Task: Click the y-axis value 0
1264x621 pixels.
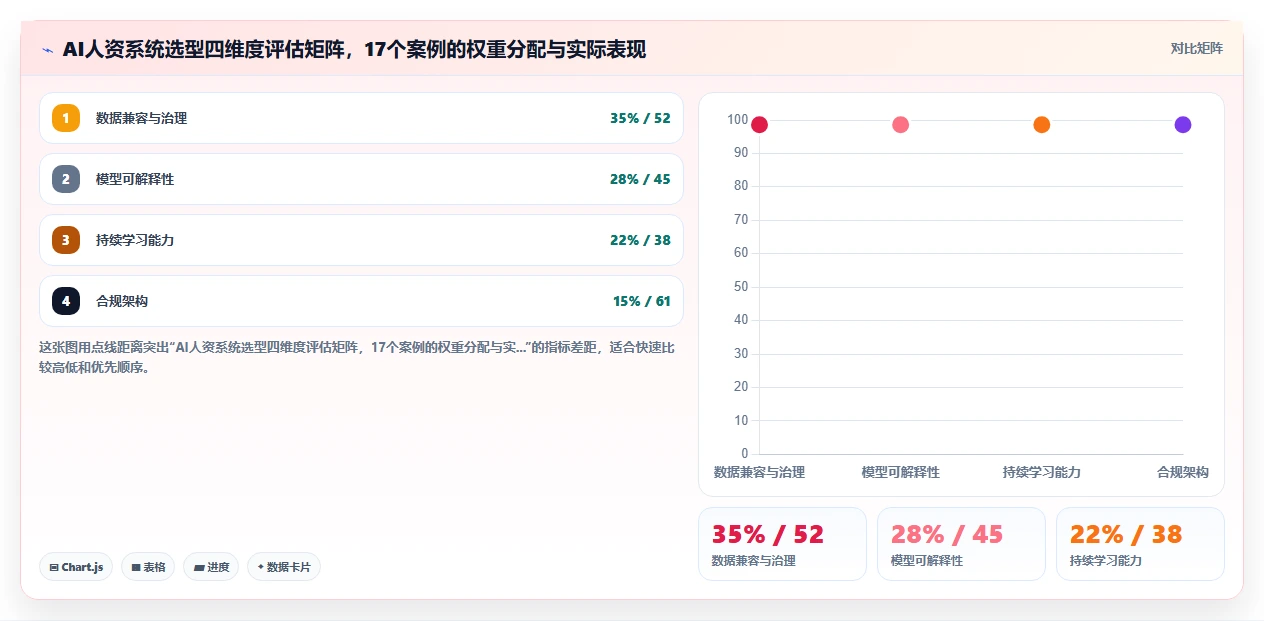Action: coord(744,454)
